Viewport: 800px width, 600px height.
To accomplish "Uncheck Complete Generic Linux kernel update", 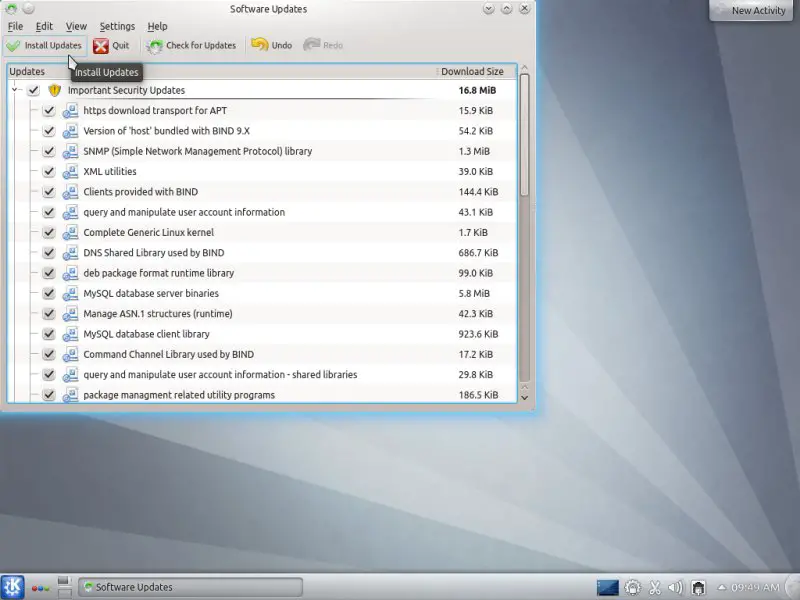I will 48,233.
